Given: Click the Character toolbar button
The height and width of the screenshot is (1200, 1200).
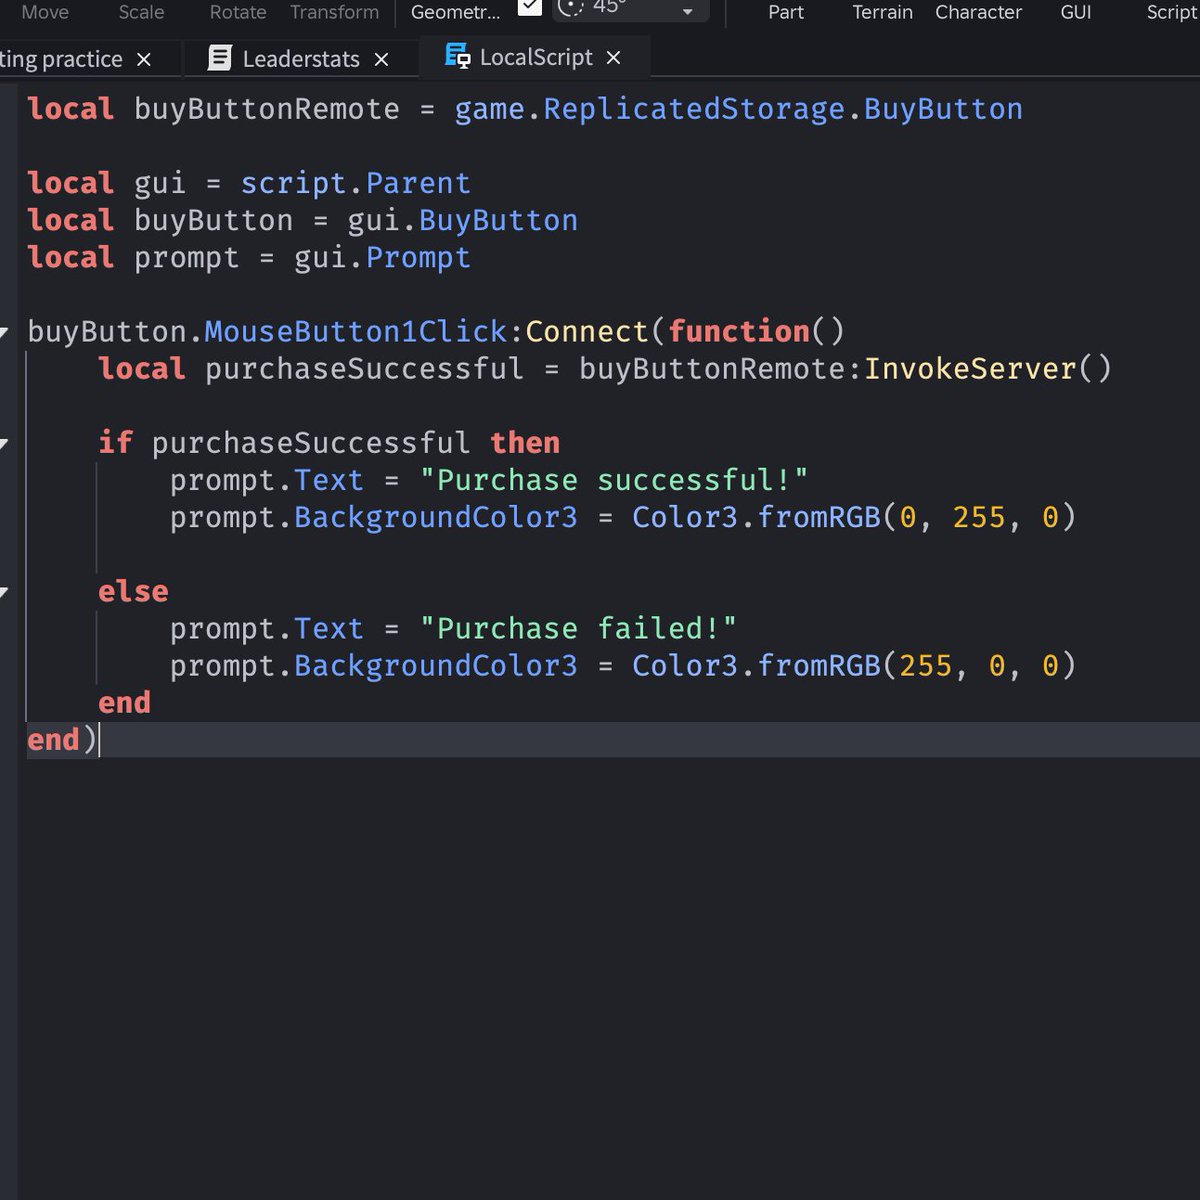Looking at the screenshot, I should [978, 12].
